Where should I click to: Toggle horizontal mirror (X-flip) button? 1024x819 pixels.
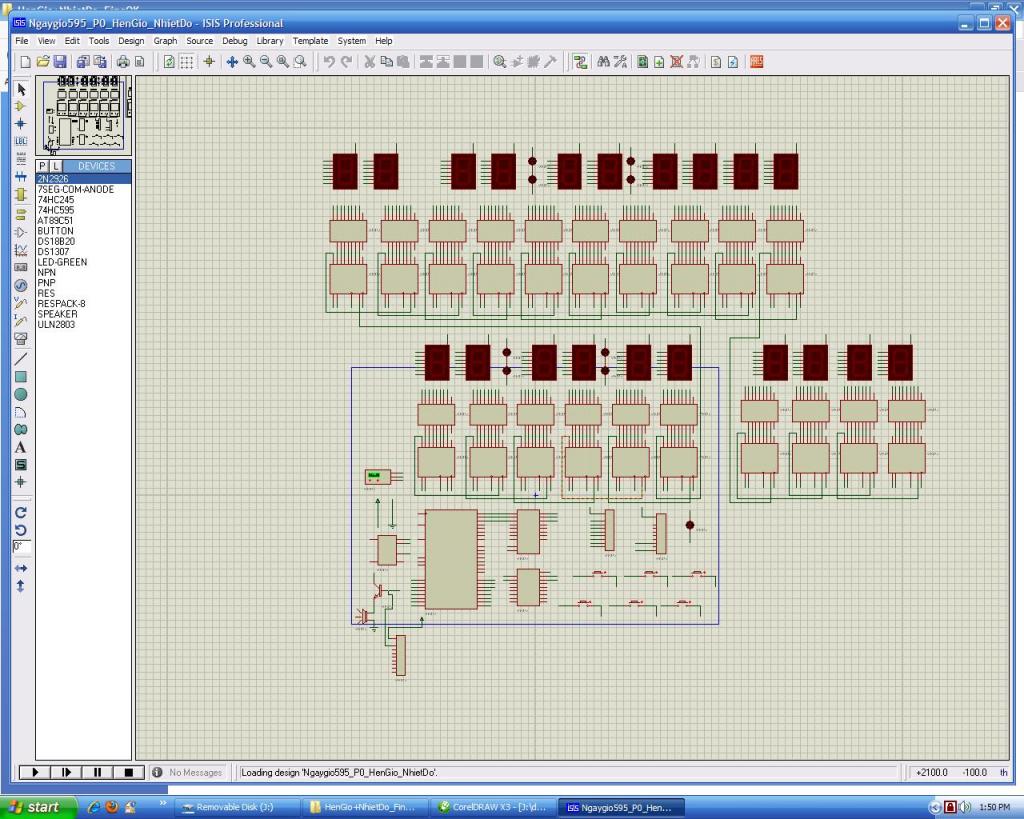click(20, 568)
